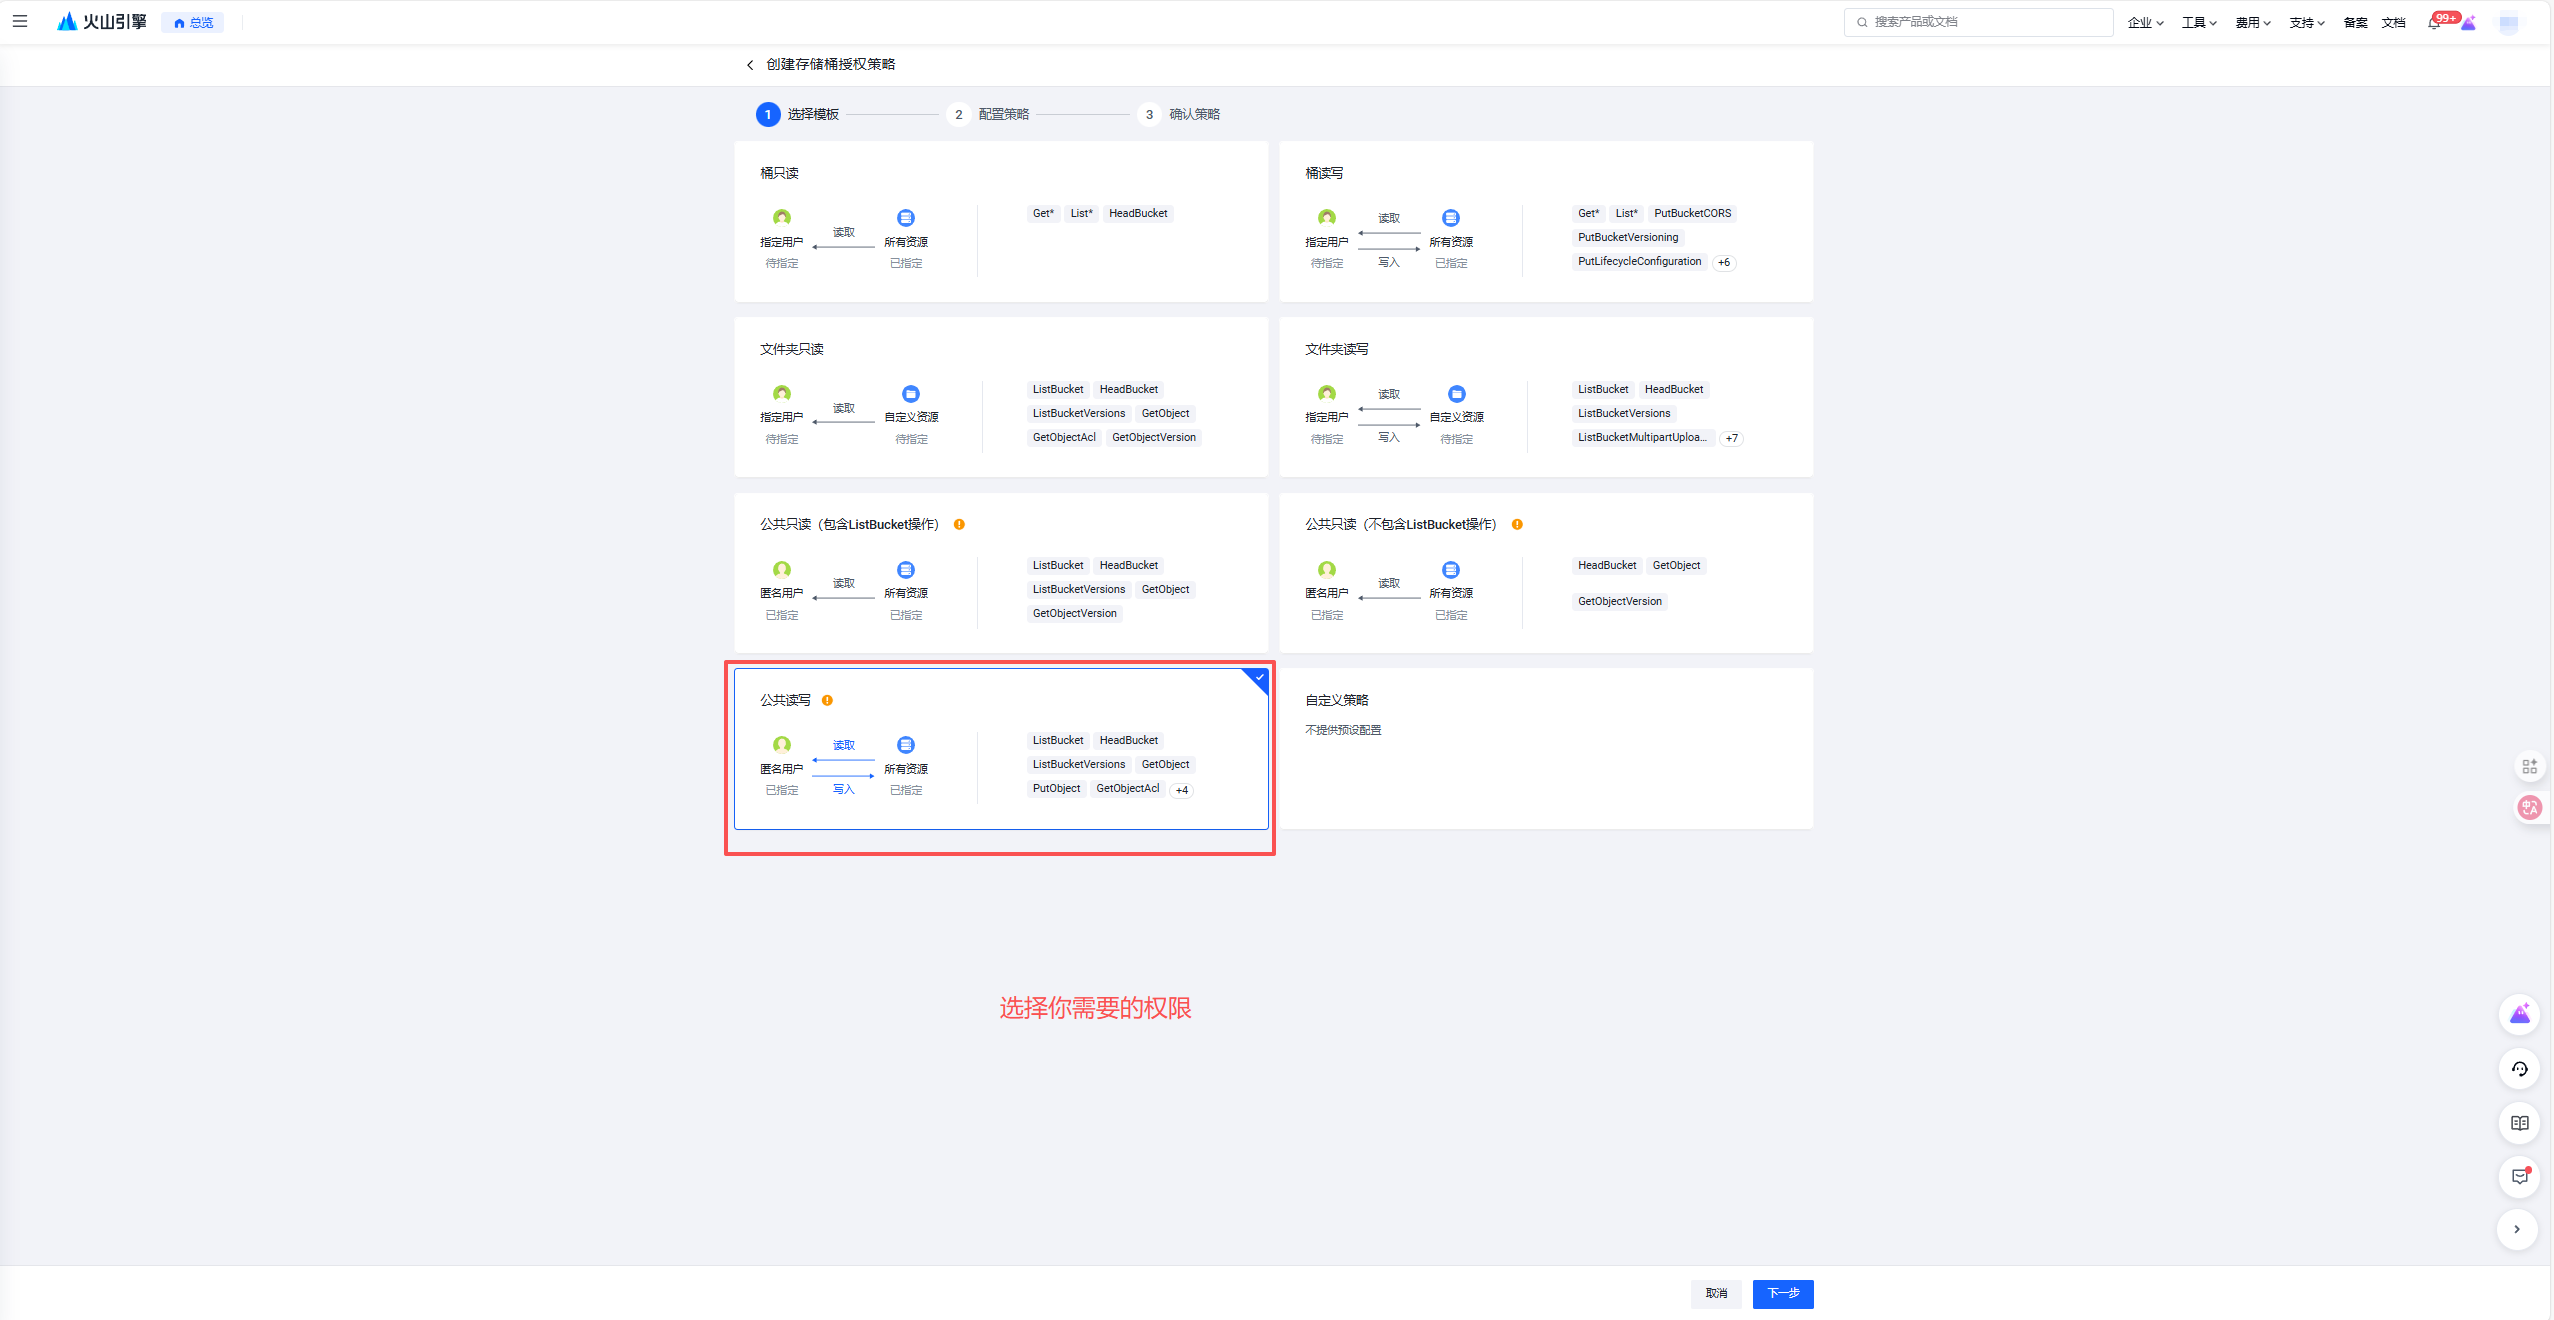Open the floating AI assistant icon

pos(2519,1014)
